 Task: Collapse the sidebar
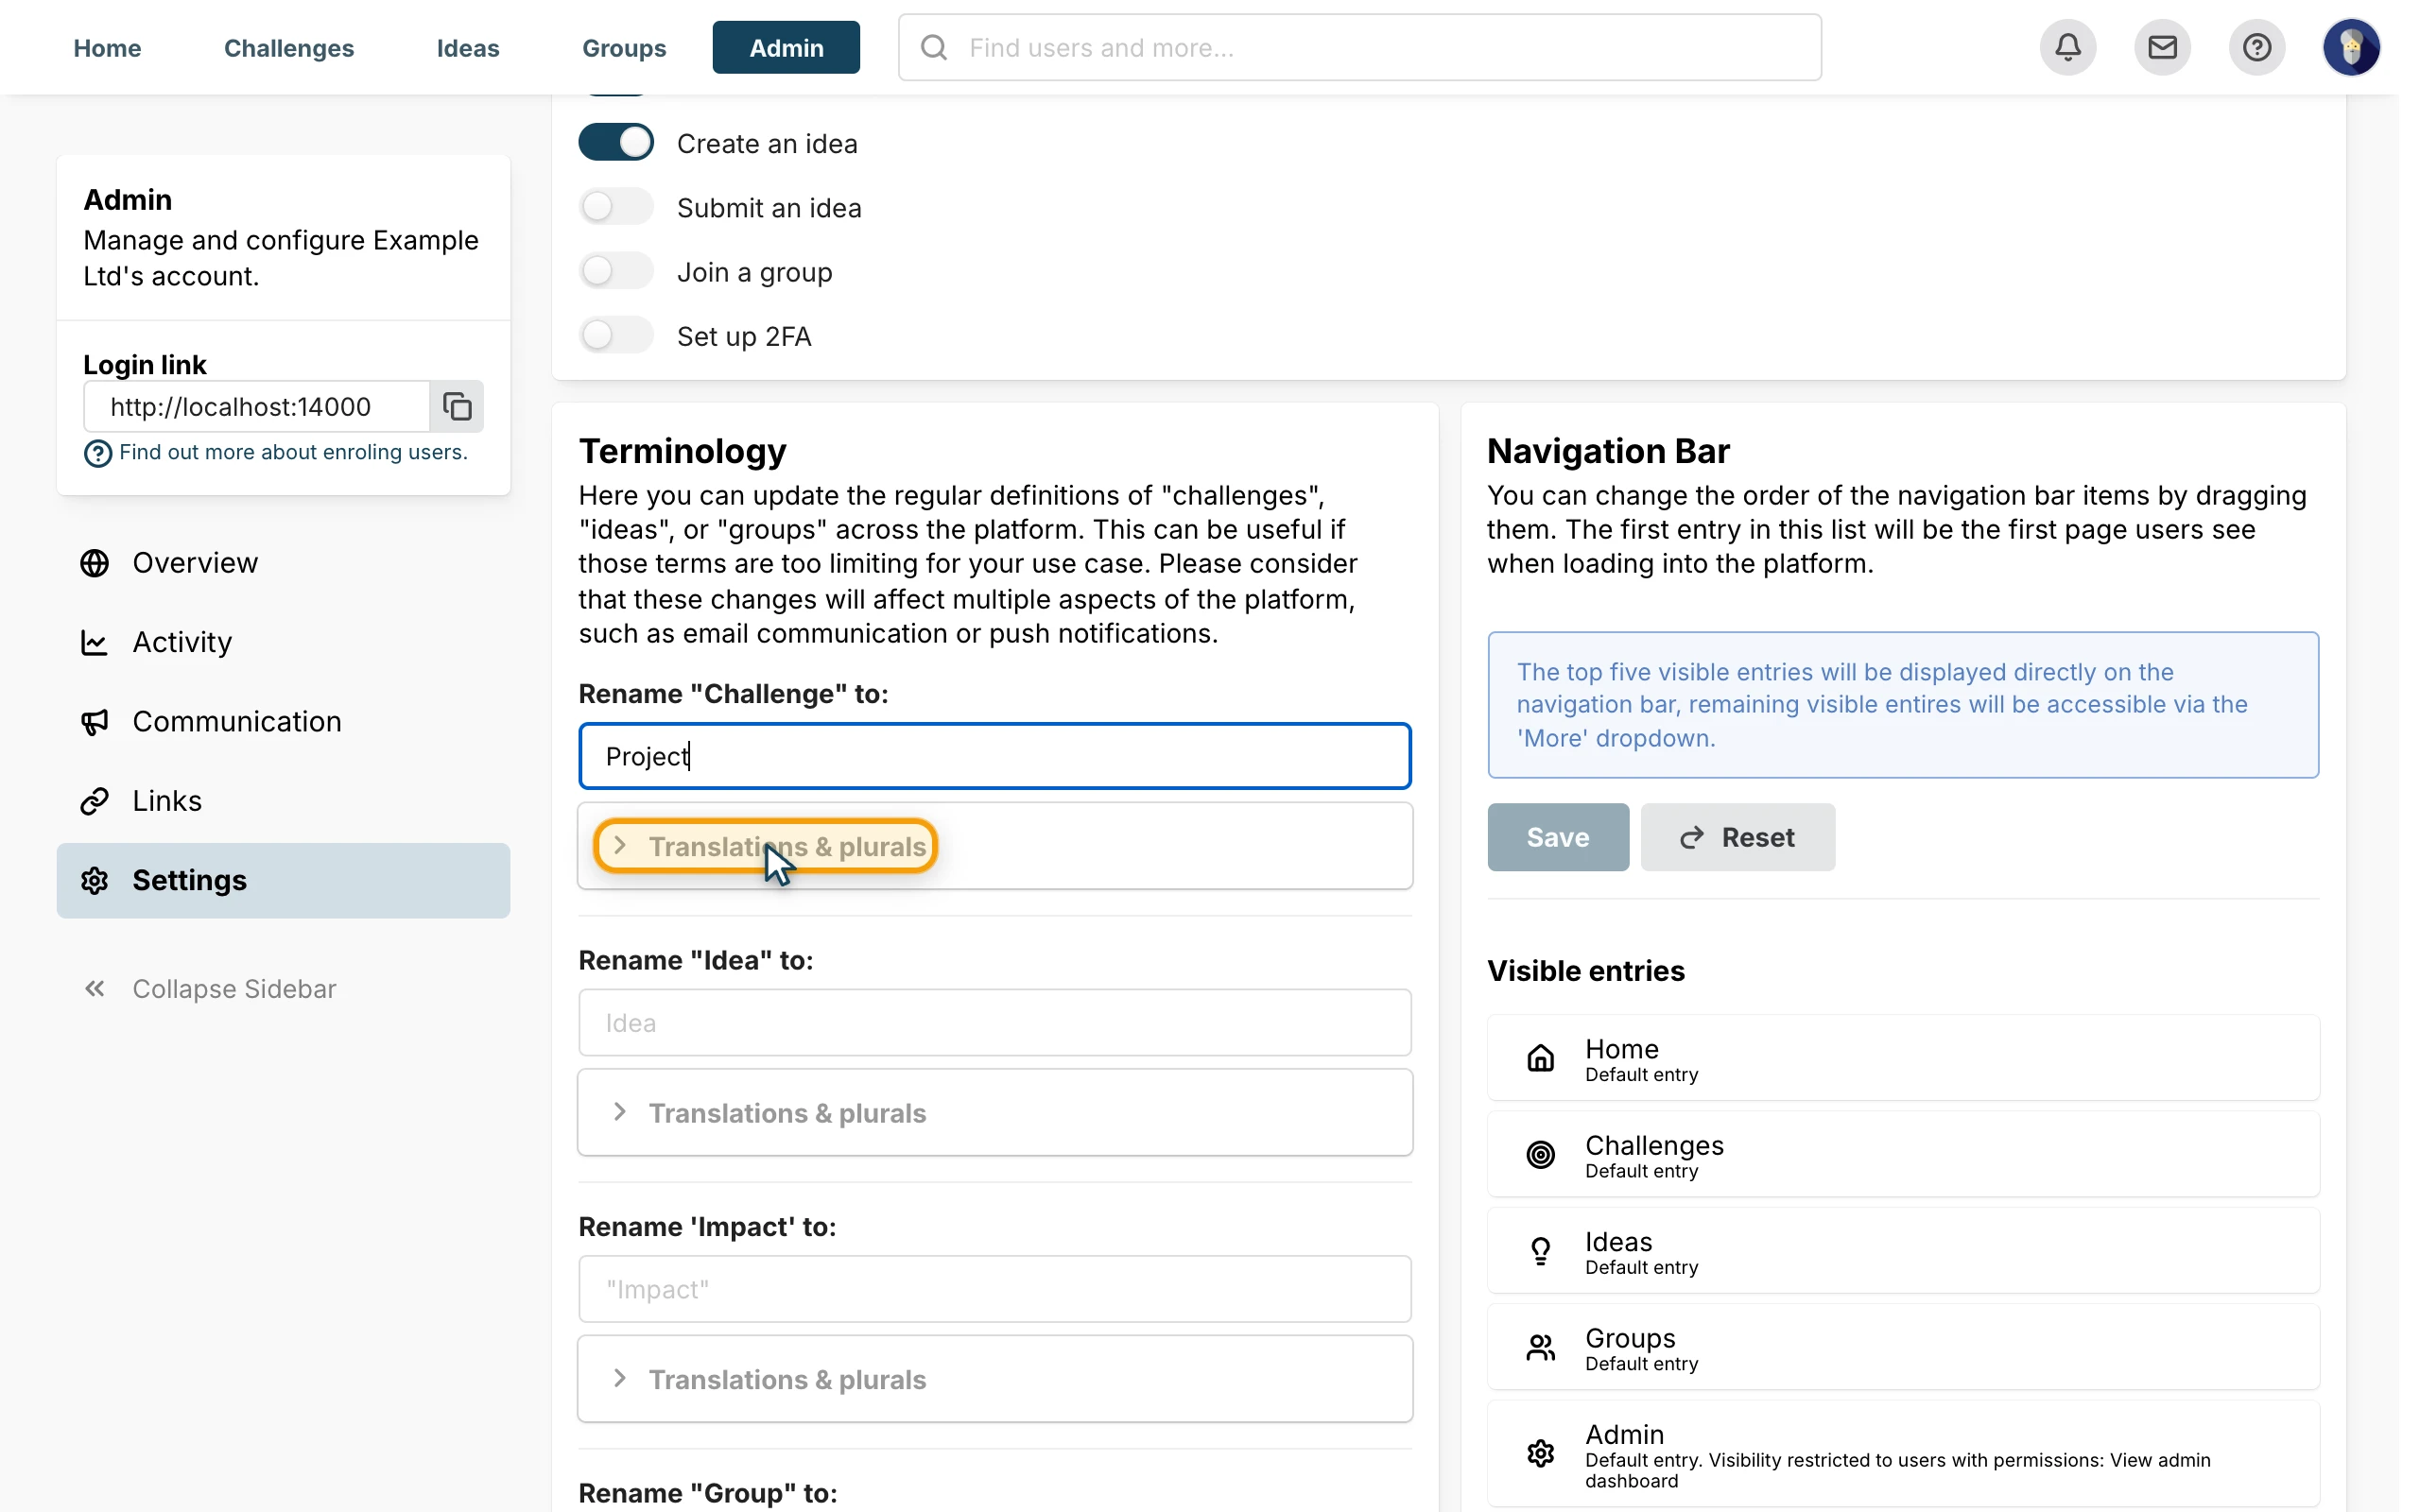(210, 989)
